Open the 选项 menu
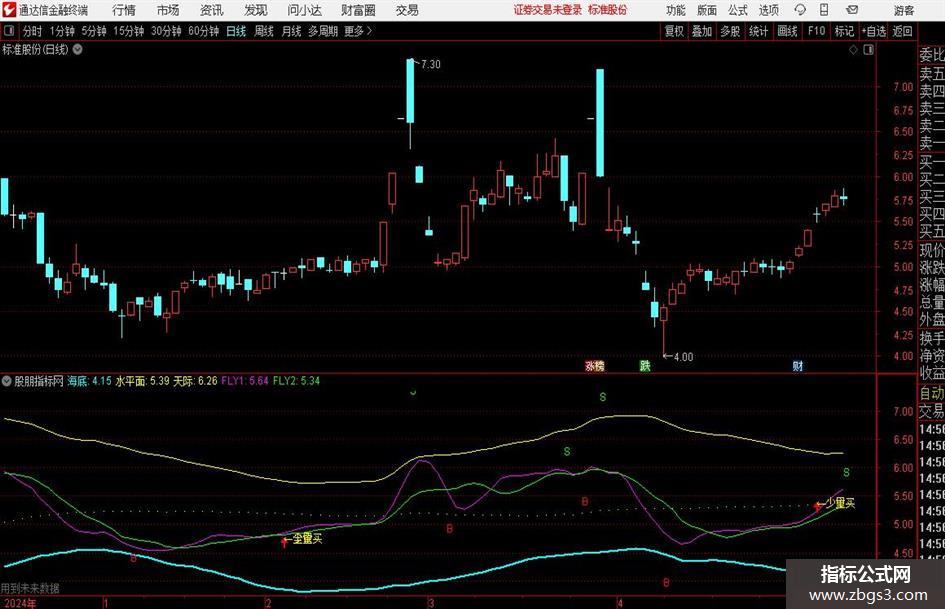 768,10
